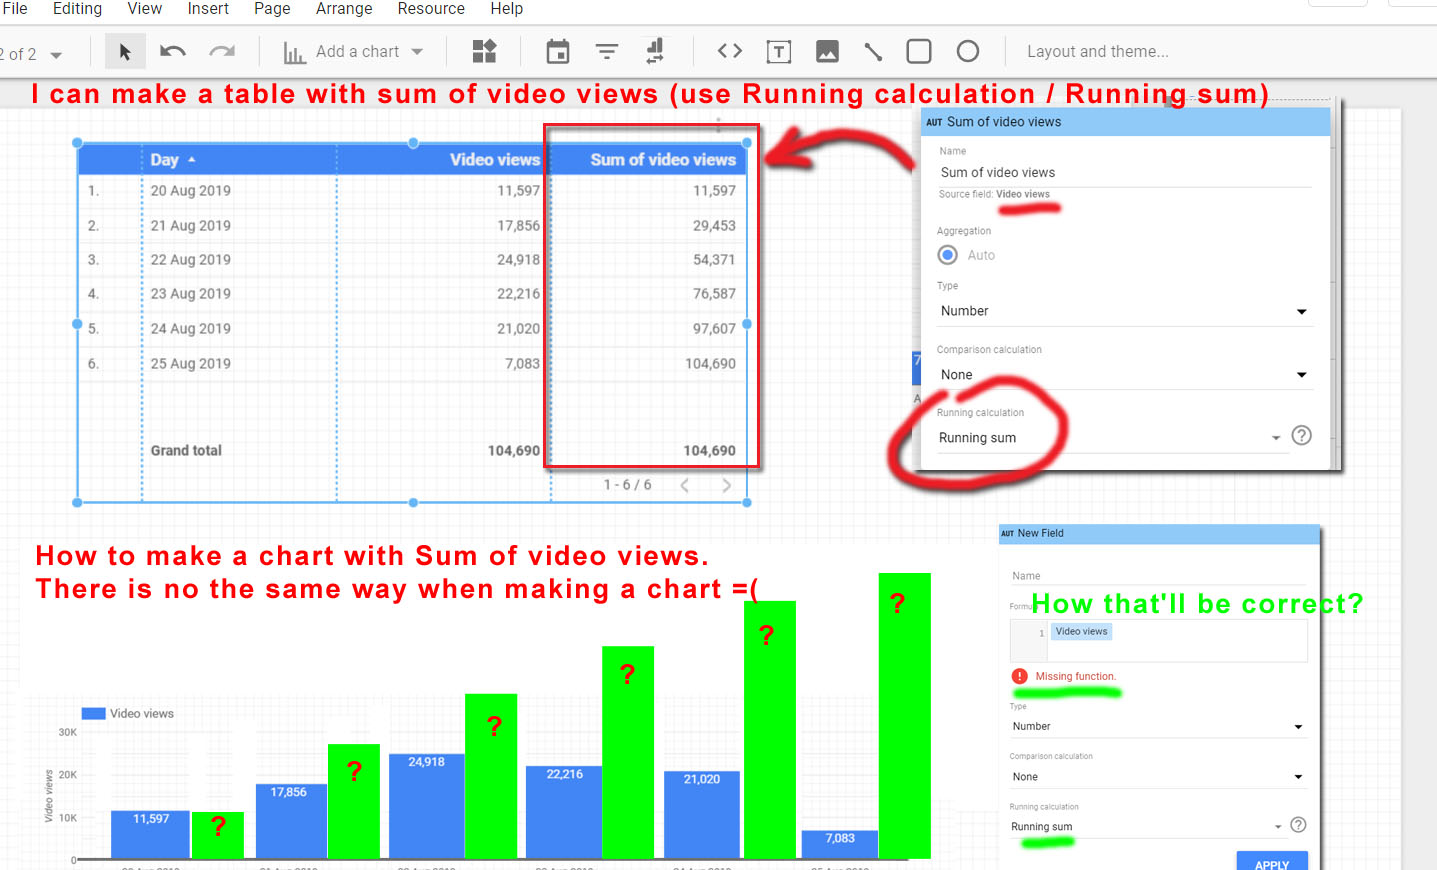Add a filter control
Viewport: 1437px width, 870px height.
pos(607,51)
